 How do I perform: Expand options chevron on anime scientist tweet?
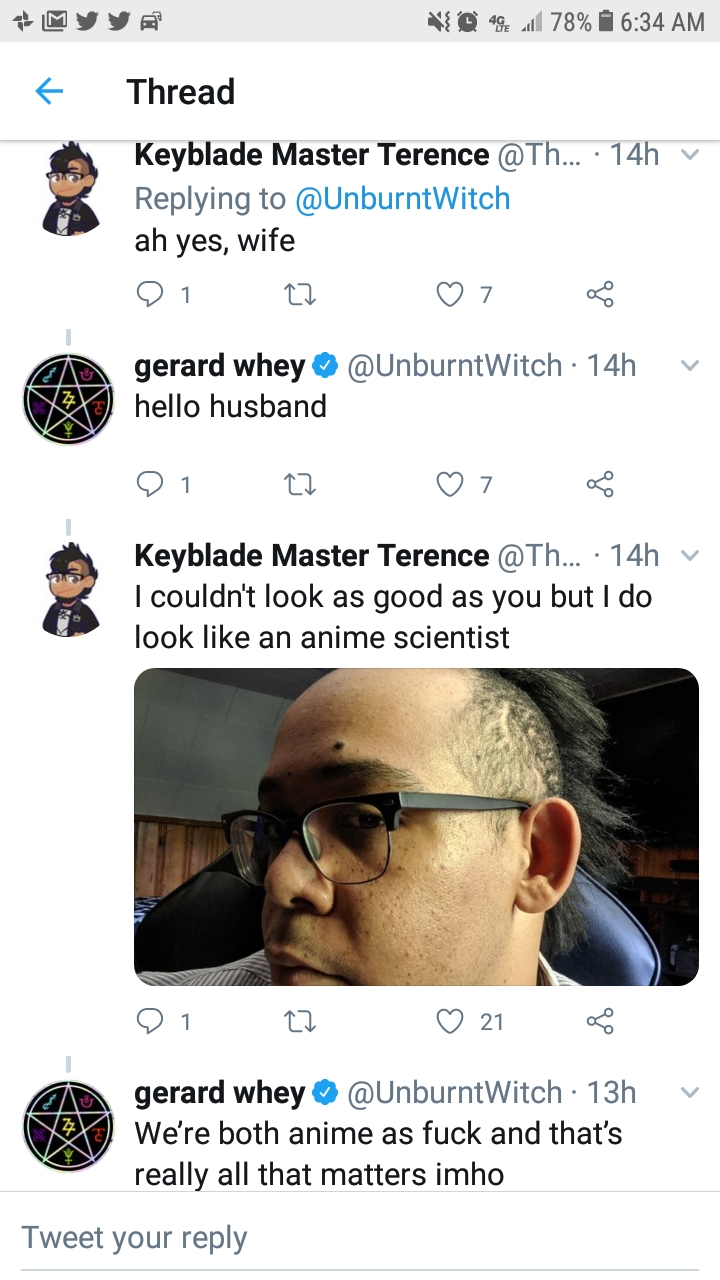tap(688, 555)
